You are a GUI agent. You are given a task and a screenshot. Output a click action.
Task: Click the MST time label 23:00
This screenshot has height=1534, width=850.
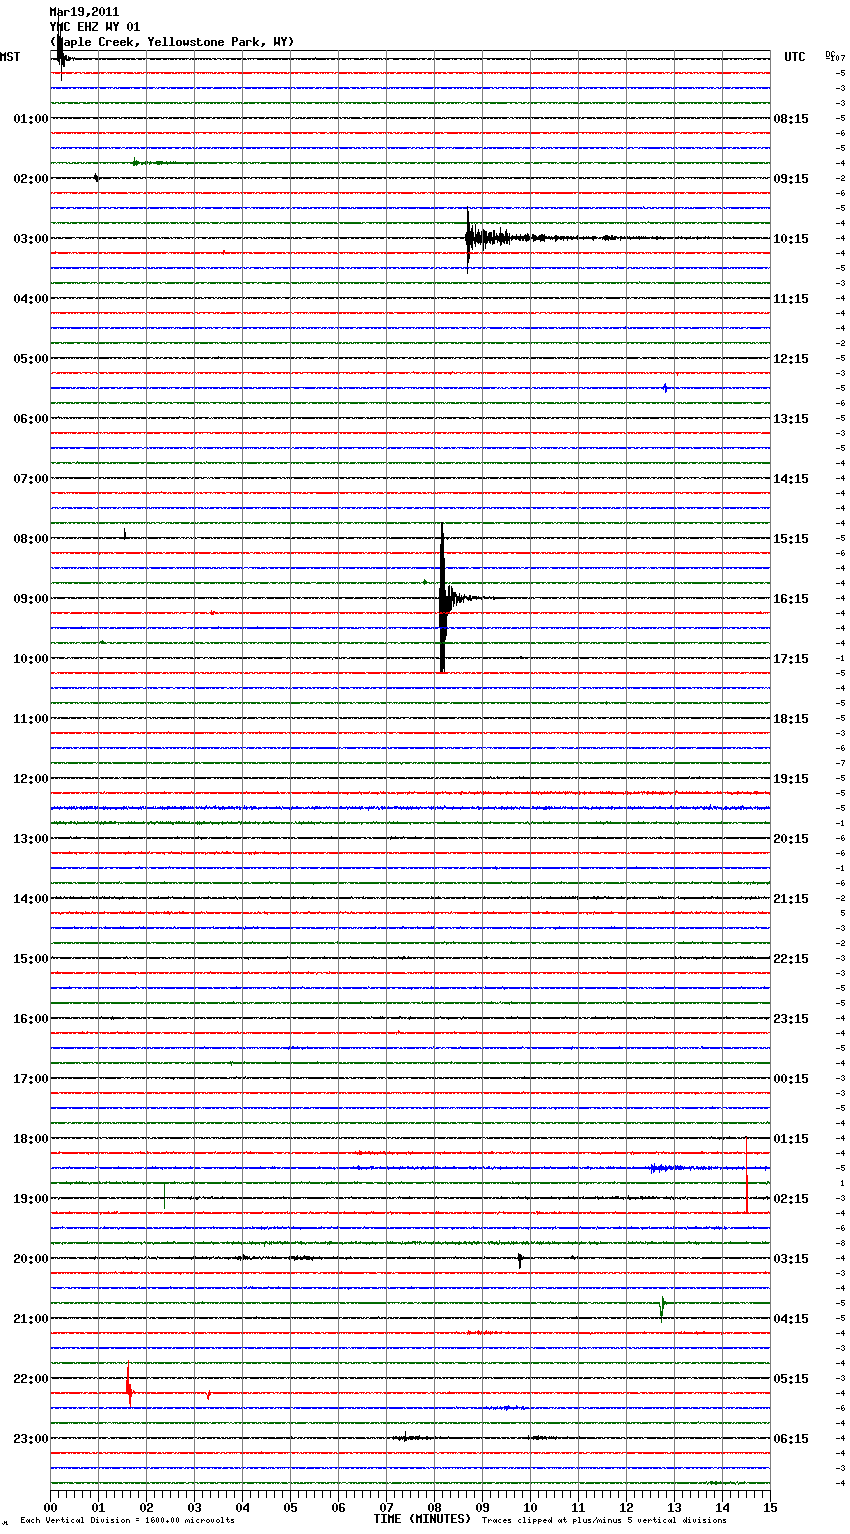point(31,1439)
